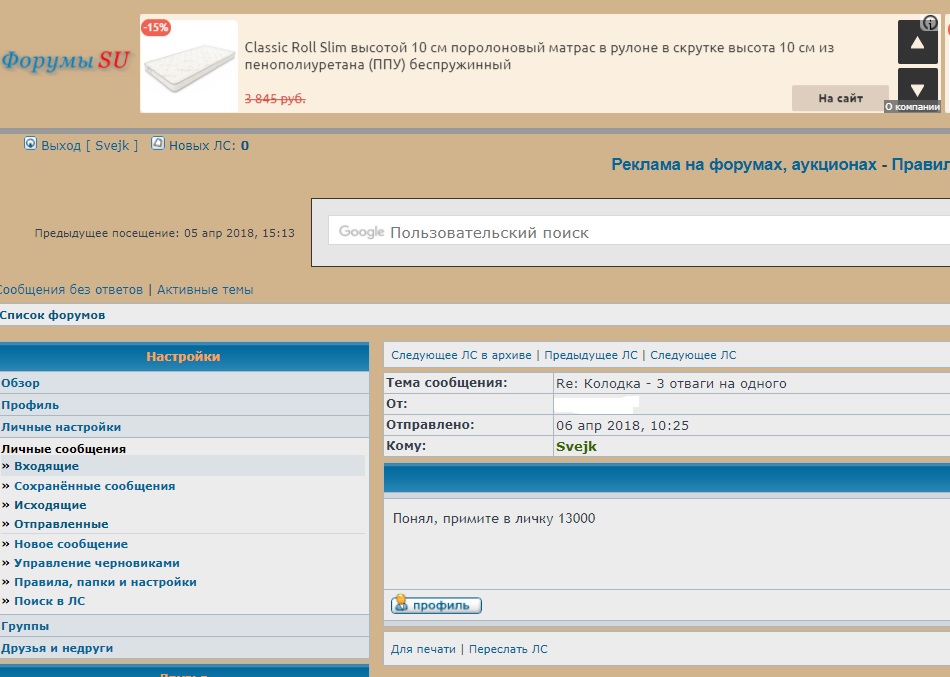Open Поиск в ЛС
The width and height of the screenshot is (950, 677).
point(50,601)
